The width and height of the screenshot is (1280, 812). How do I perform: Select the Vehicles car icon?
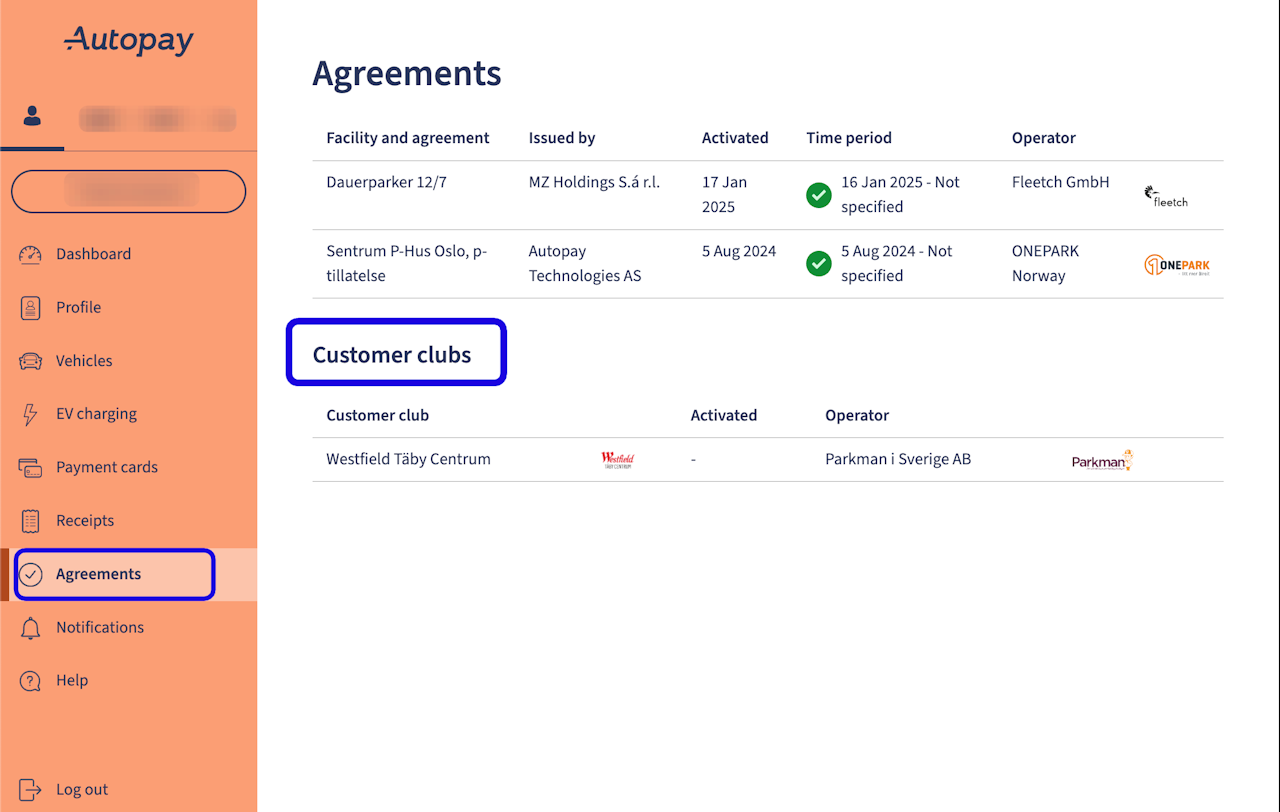tap(31, 361)
